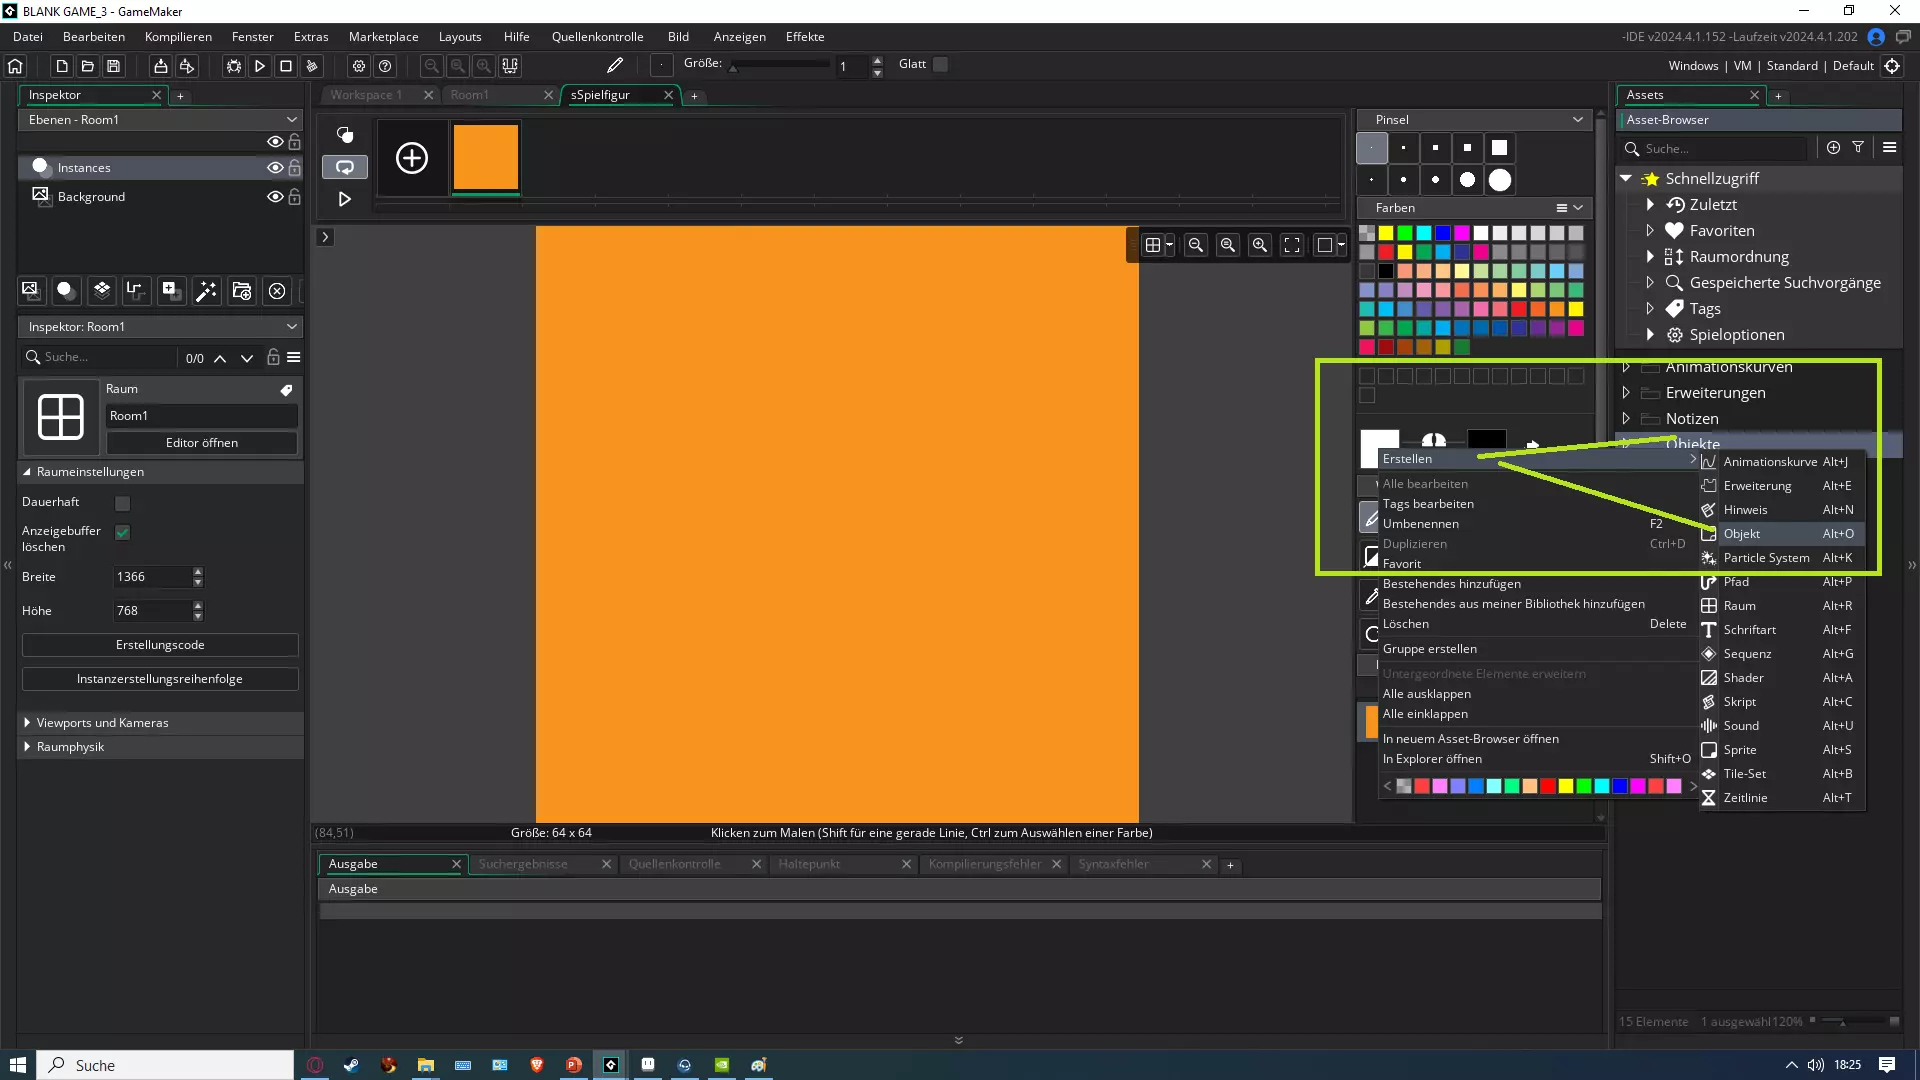Image resolution: width=1920 pixels, height=1080 pixels.
Task: Click the add frame plus icon
Action: click(x=412, y=158)
